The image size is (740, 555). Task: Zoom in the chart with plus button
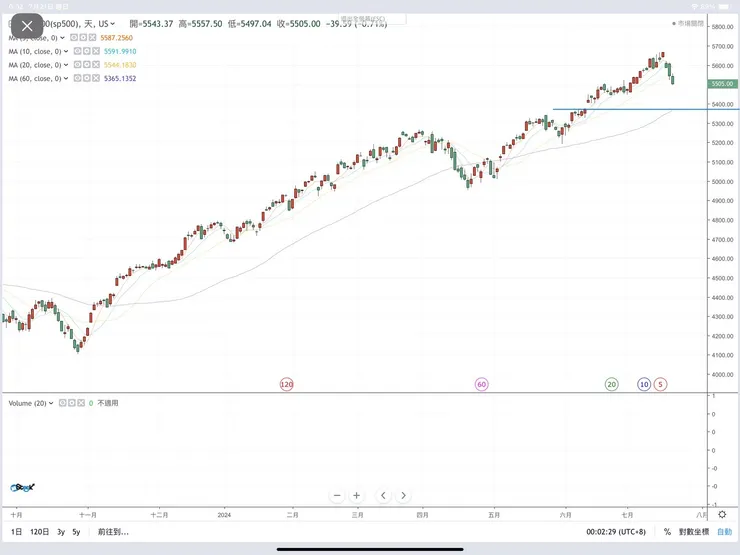click(x=356, y=496)
